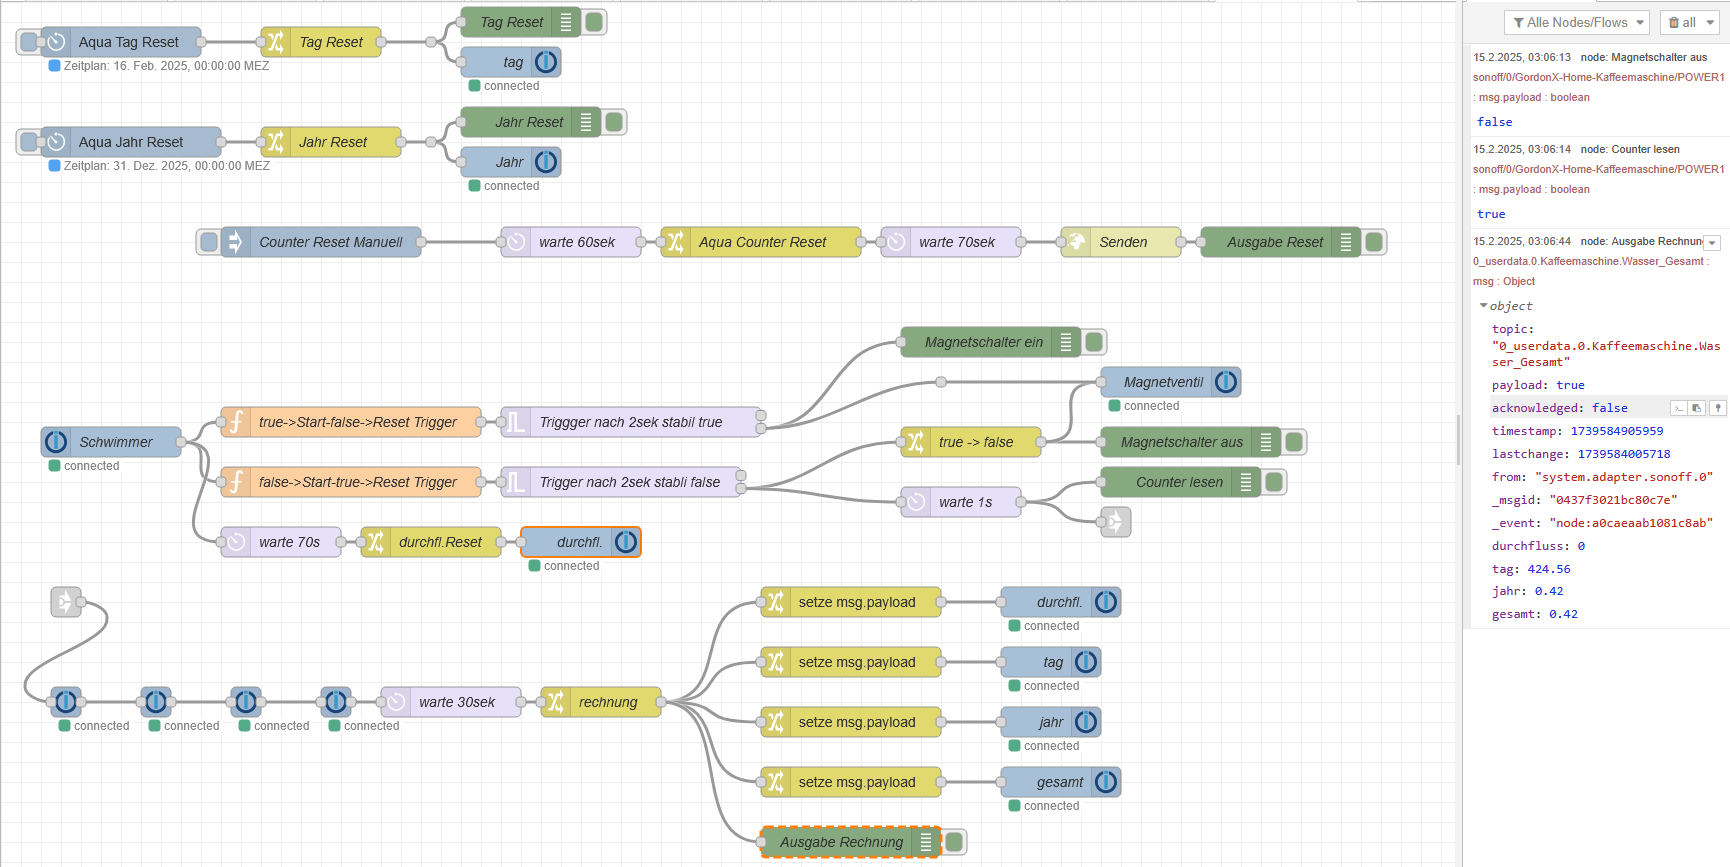This screenshot has width=1730, height=867.
Task: Select the Senden trigger node
Action: tap(1121, 242)
